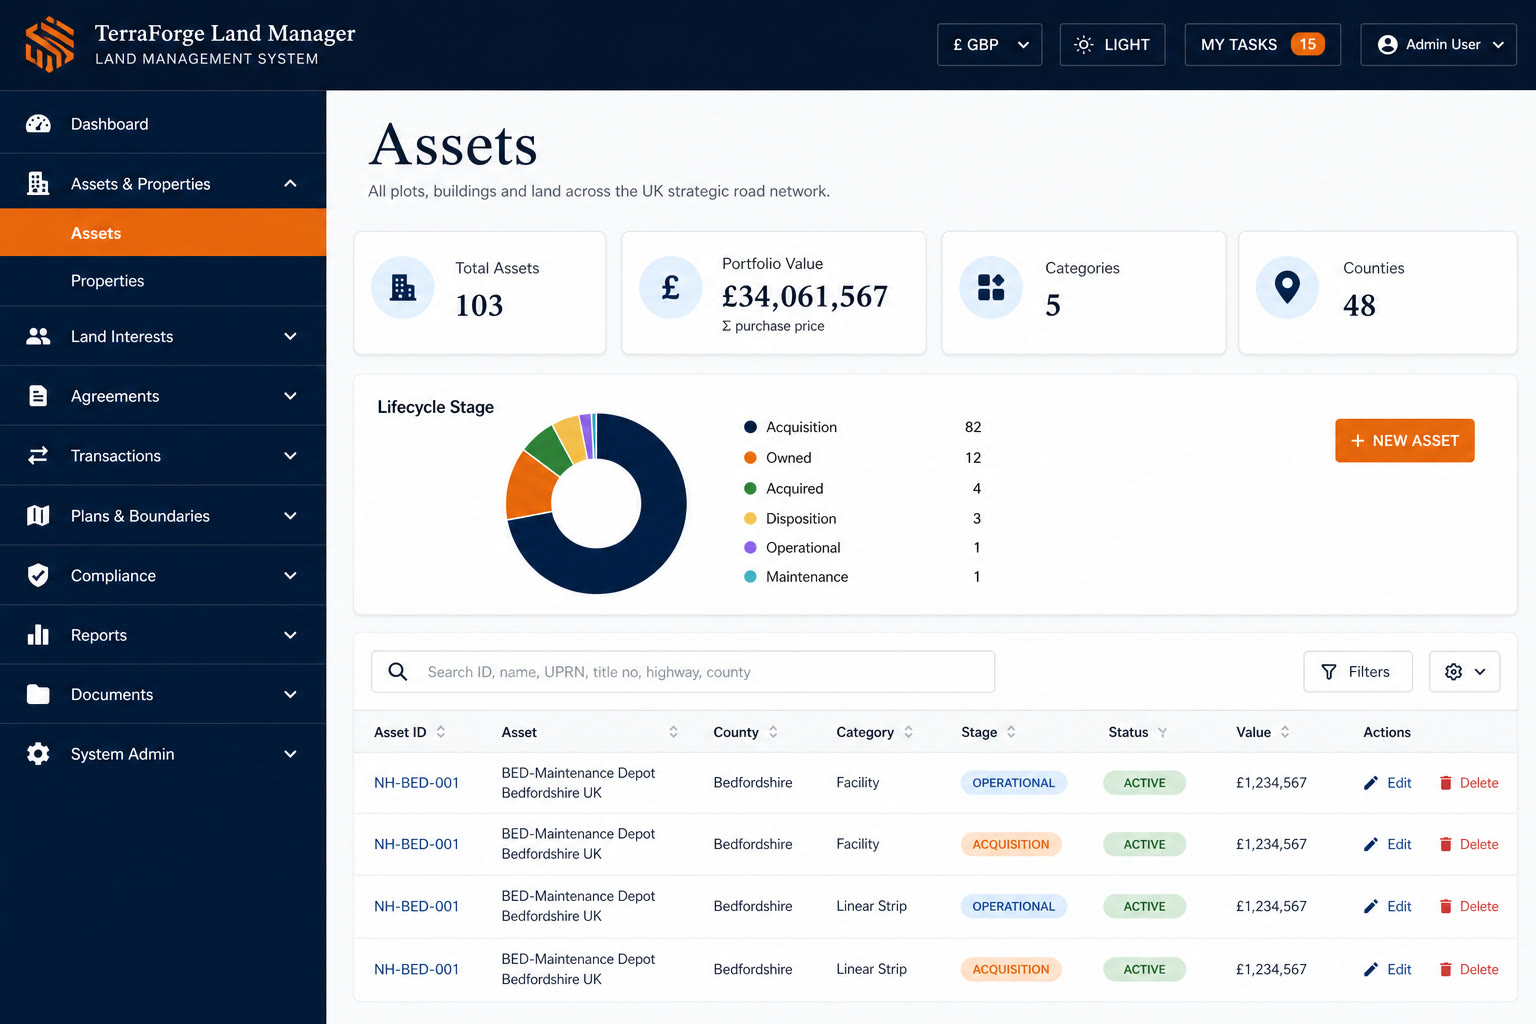This screenshot has height=1024, width=1536.
Task: Toggle the LIGHT theme button
Action: click(x=1112, y=44)
